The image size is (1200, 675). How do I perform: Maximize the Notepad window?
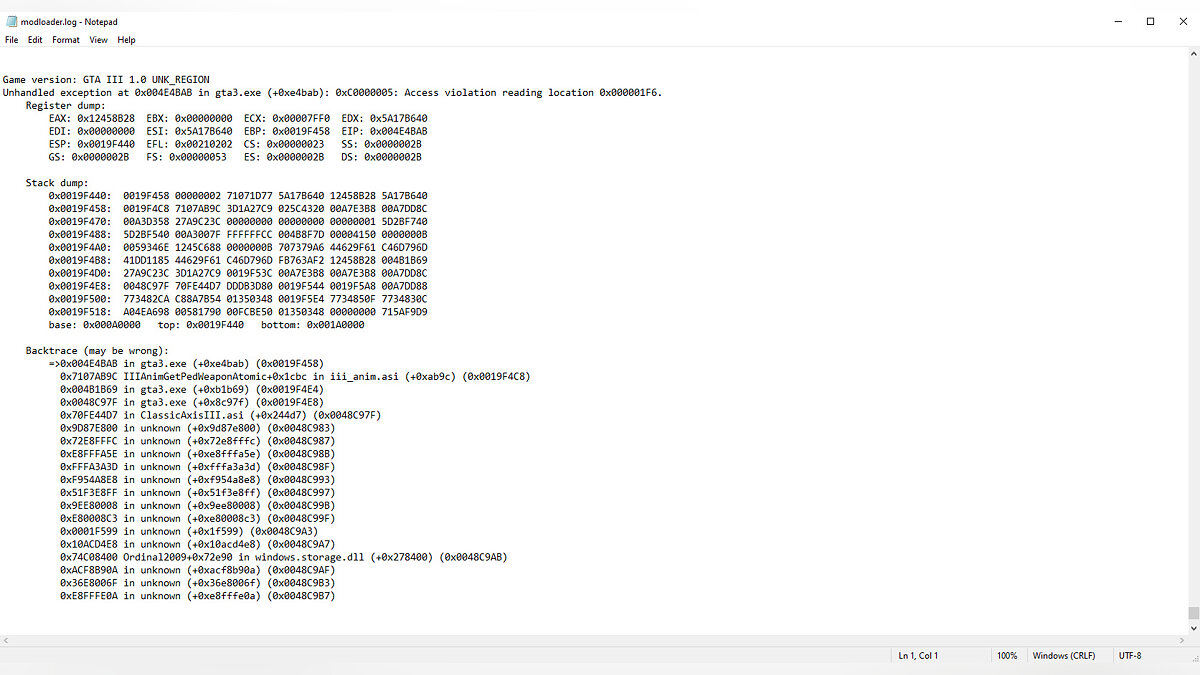(x=1150, y=21)
